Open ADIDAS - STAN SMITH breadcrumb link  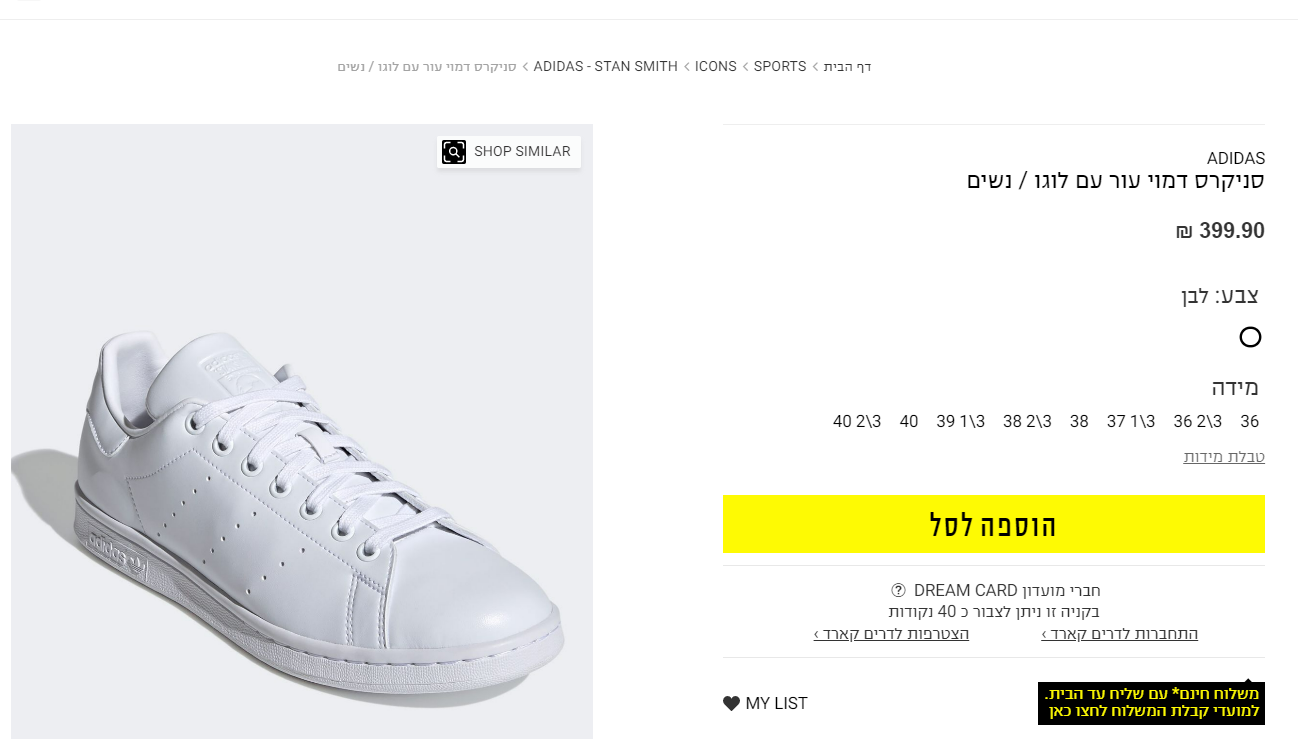605,67
